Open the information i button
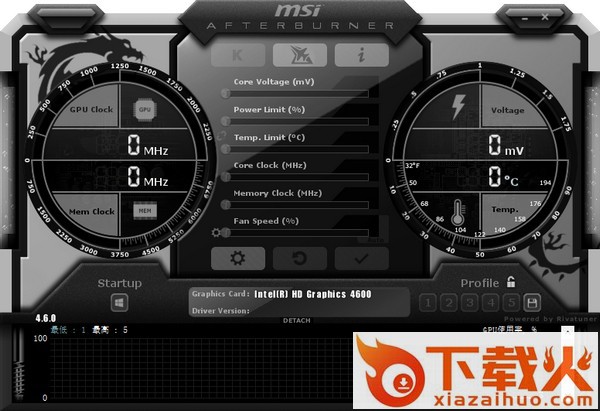The image size is (600, 411). [362, 55]
